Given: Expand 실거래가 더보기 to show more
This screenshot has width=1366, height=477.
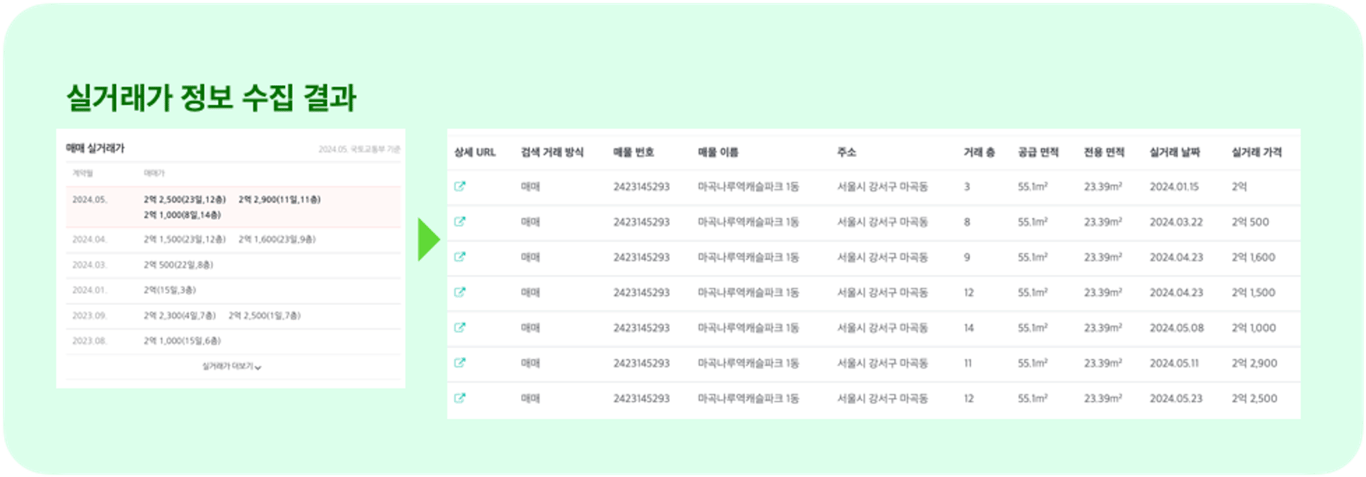Looking at the screenshot, I should [x=232, y=367].
